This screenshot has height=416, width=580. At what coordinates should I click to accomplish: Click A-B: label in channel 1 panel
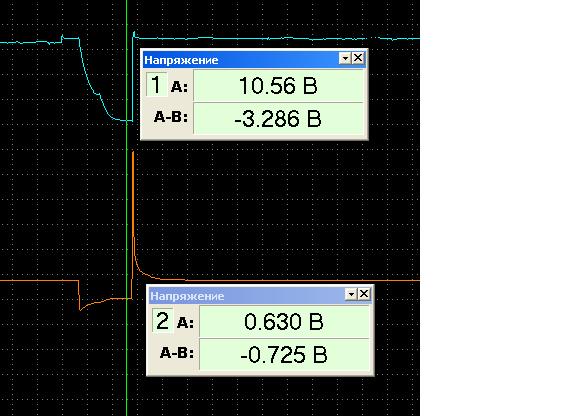tap(171, 117)
